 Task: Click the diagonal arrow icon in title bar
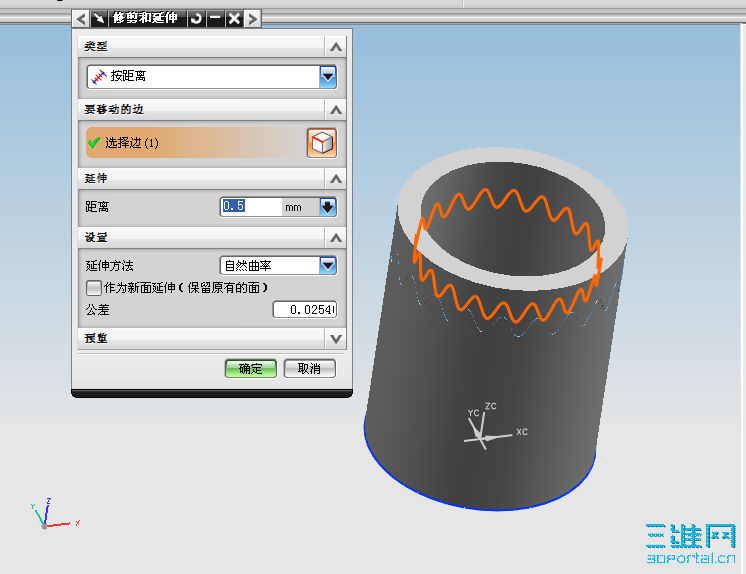pyautogui.click(x=99, y=19)
